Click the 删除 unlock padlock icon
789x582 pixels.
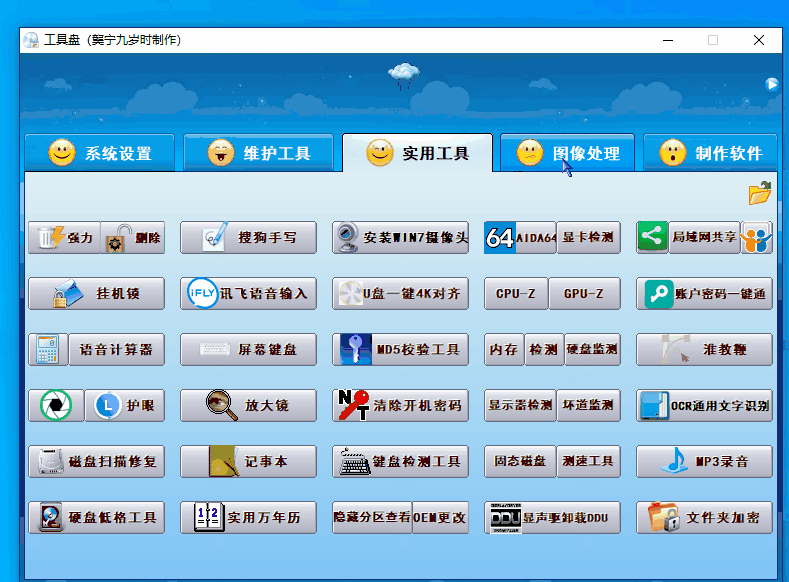coord(133,238)
